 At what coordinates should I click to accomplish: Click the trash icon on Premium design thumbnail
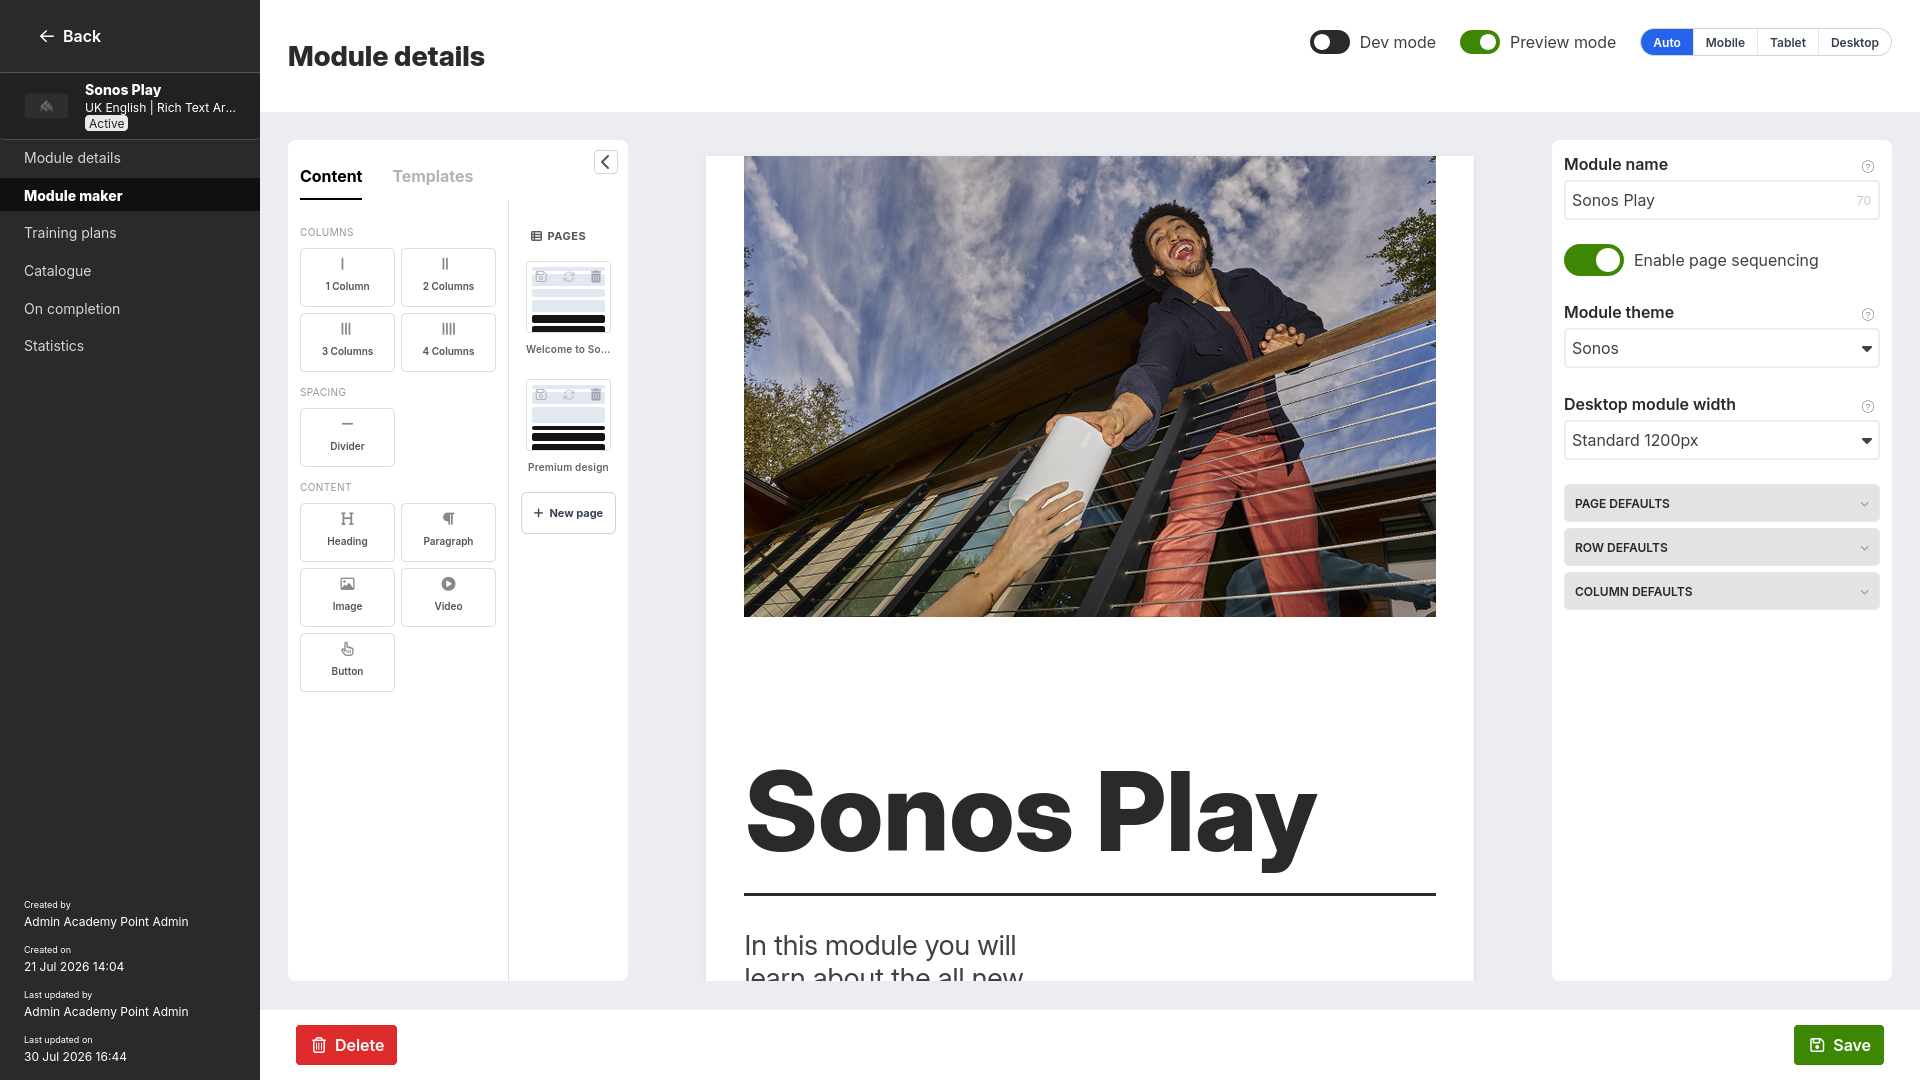tap(596, 395)
